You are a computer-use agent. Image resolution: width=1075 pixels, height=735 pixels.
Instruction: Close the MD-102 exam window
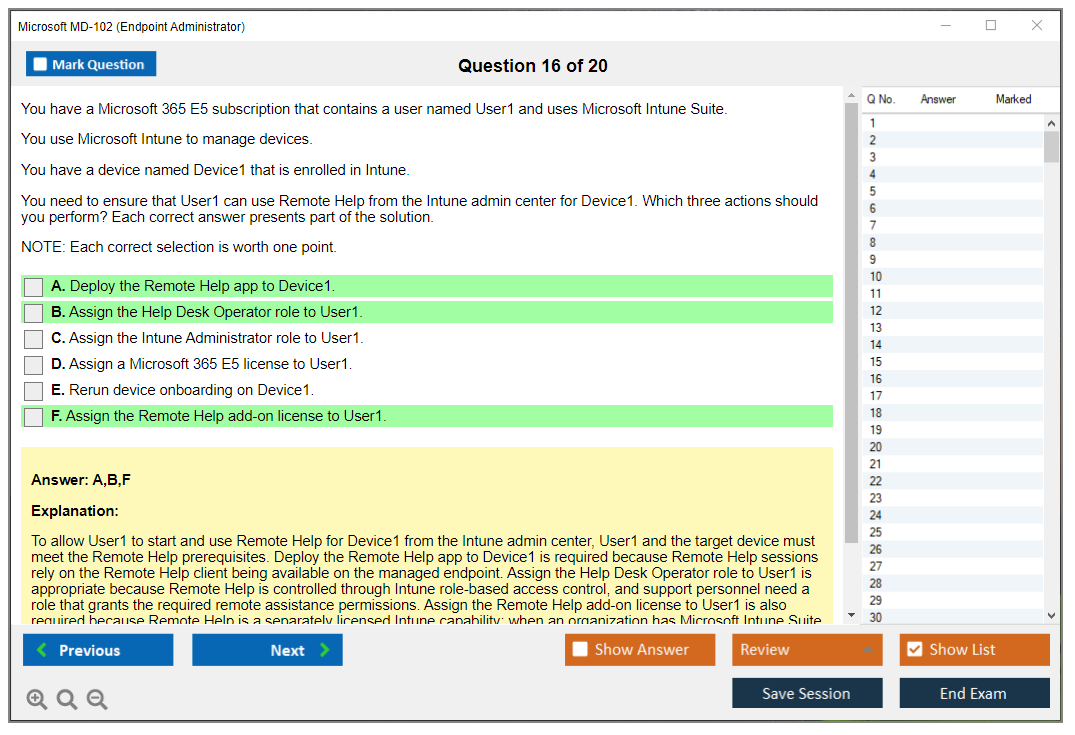(x=1037, y=25)
